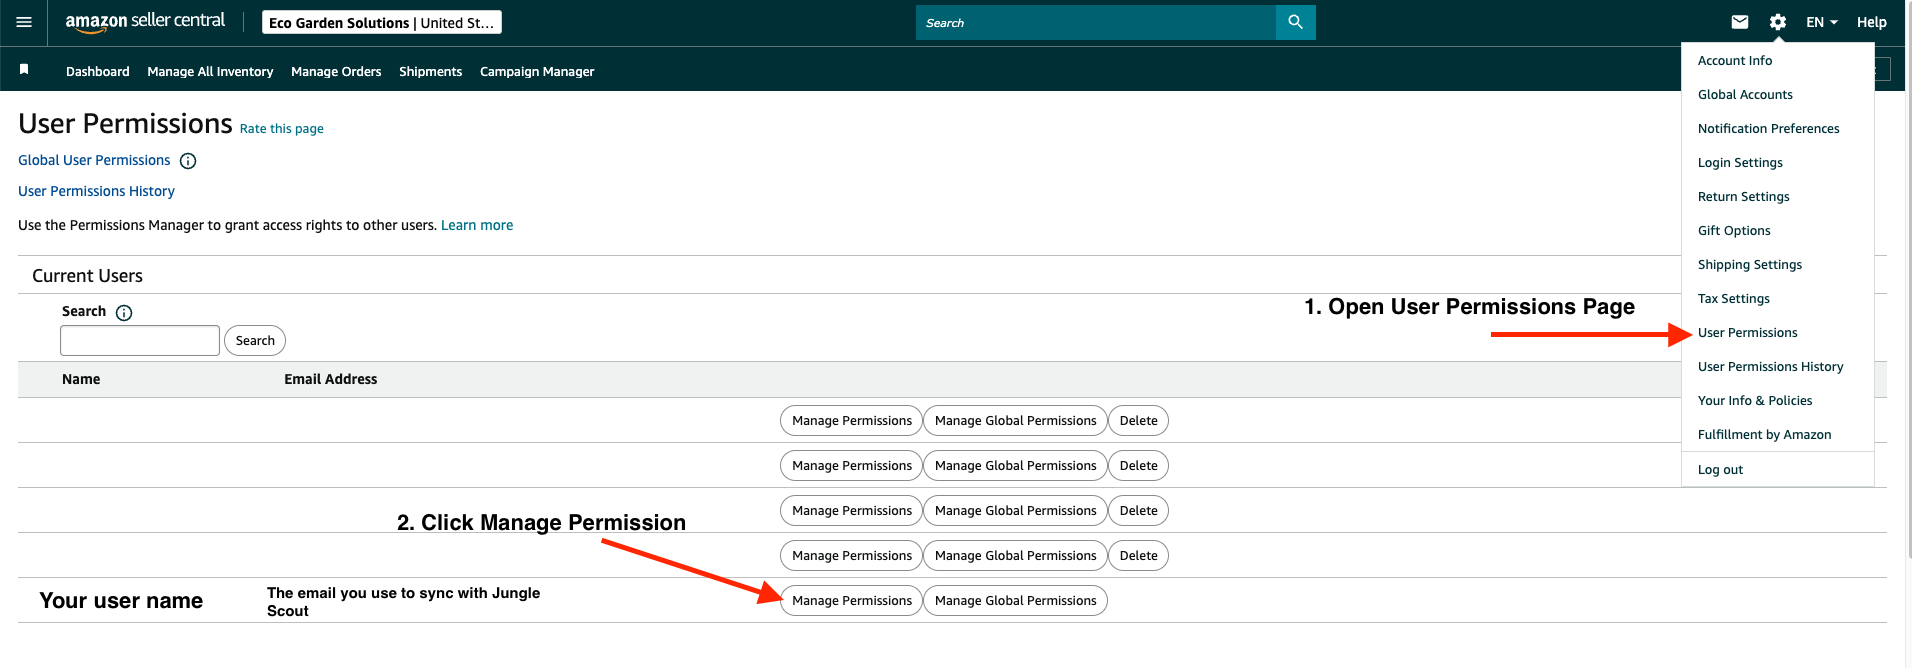Image resolution: width=1912 pixels, height=668 pixels.
Task: Click Manage Permissions in third user row
Action: [852, 511]
